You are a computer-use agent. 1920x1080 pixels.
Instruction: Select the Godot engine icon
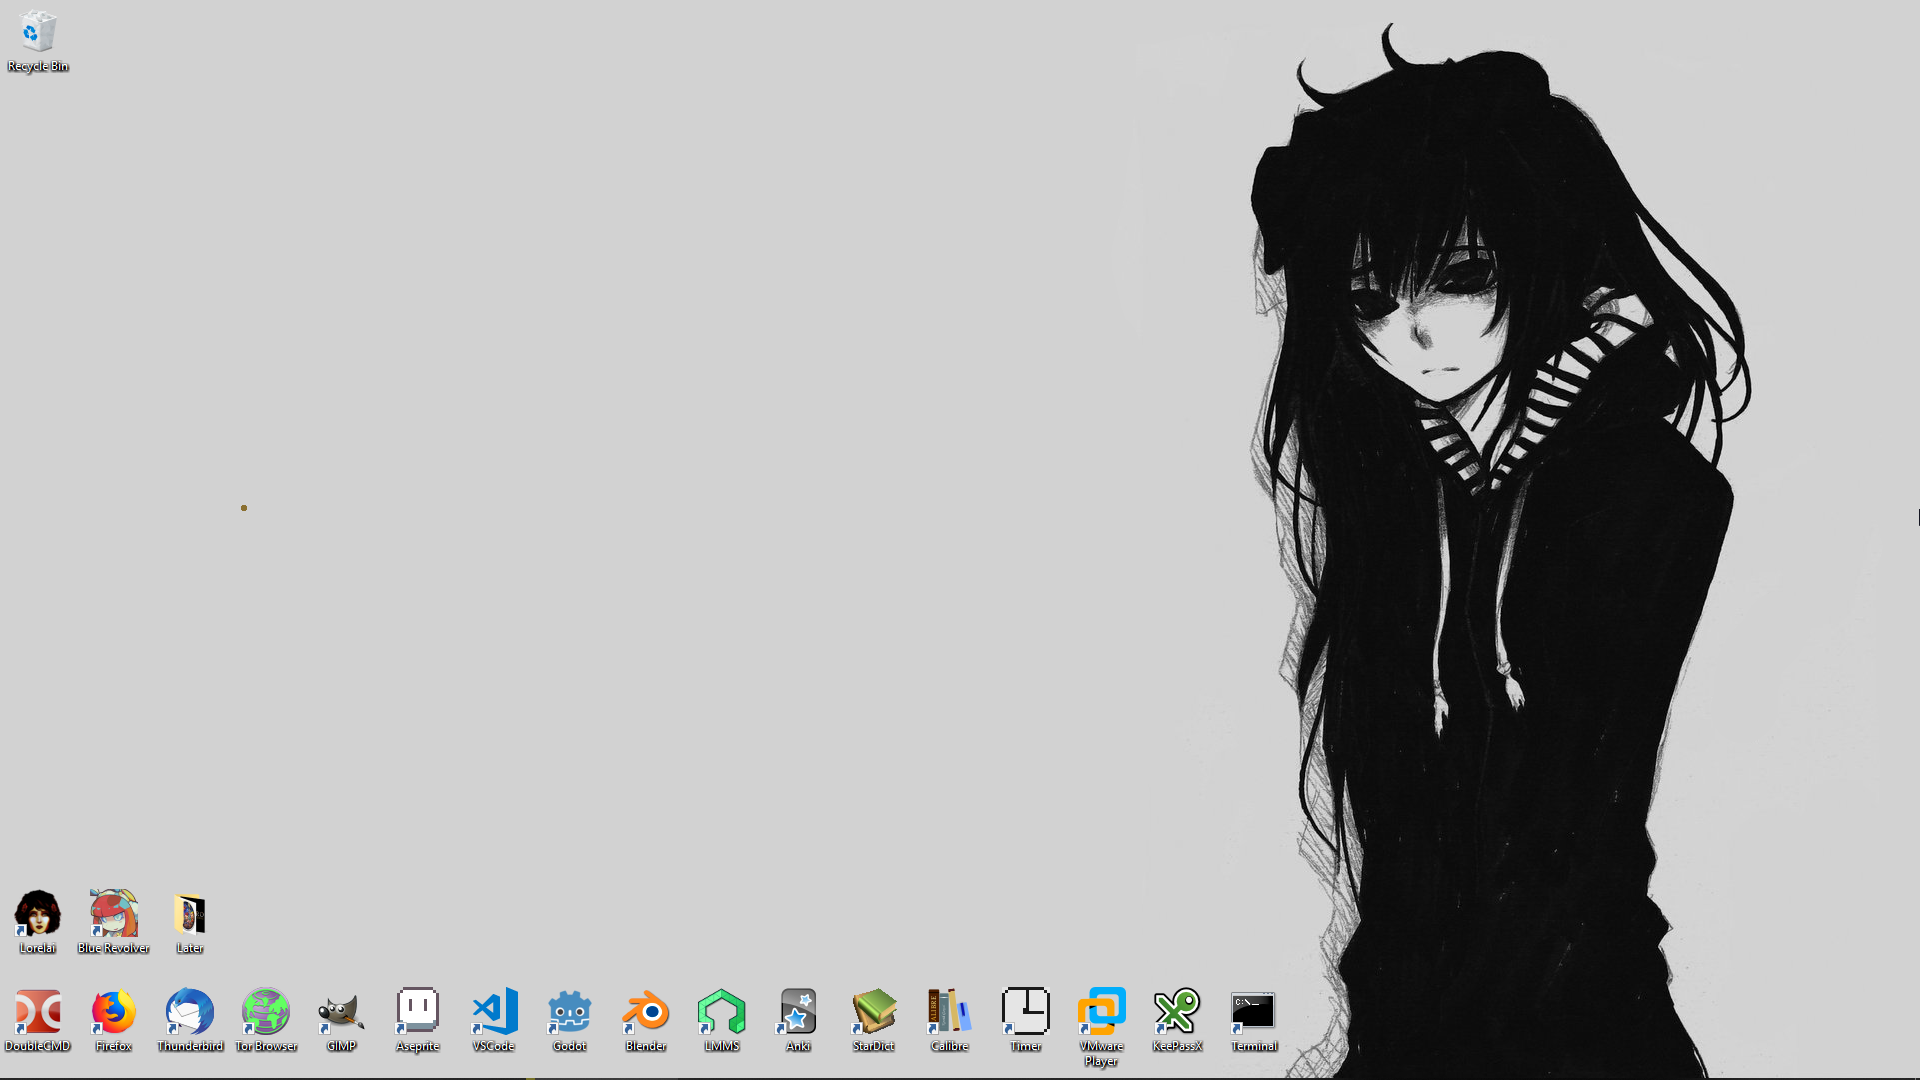click(570, 1012)
